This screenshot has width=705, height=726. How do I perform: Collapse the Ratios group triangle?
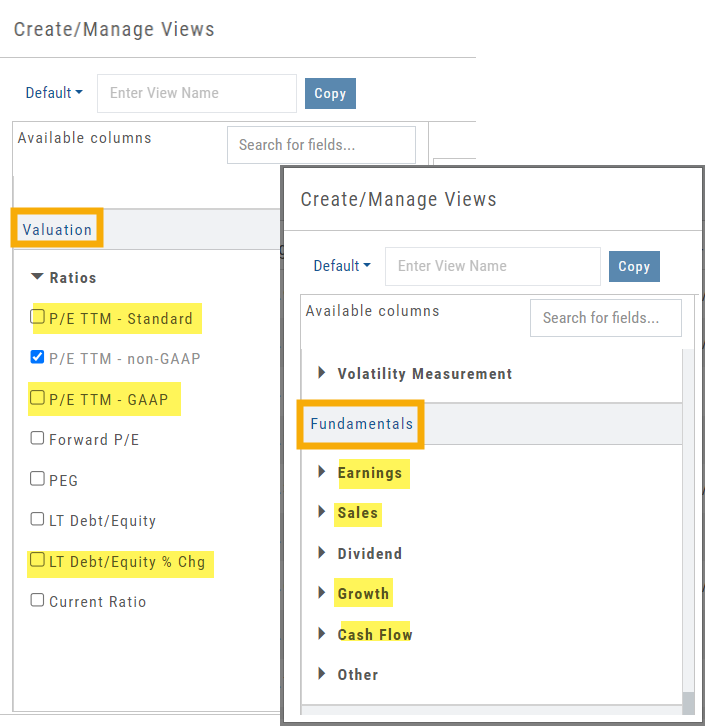coord(37,277)
